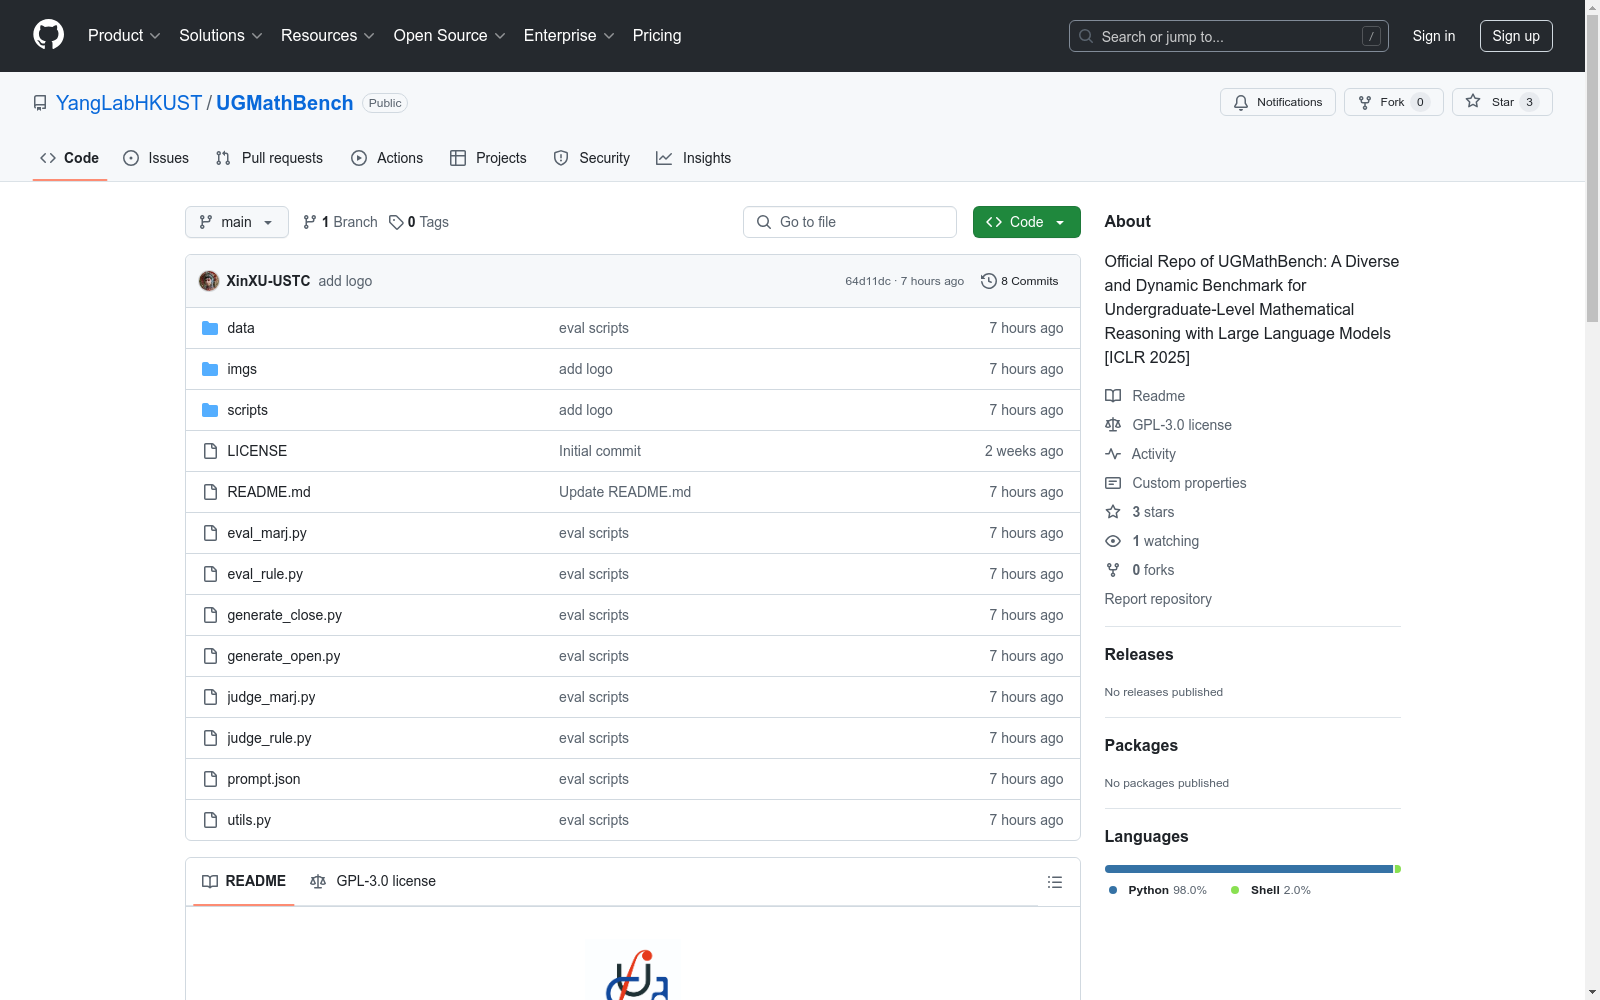The image size is (1600, 1000).
Task: Open the Pricing link
Action: [657, 36]
